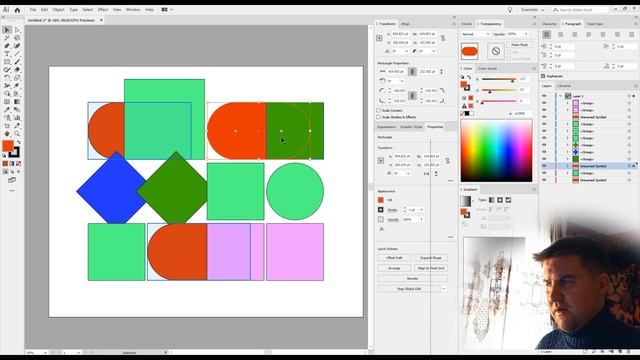This screenshot has width=640, height=360.
Task: Select the Artboard tool
Action: (x=7, y=126)
